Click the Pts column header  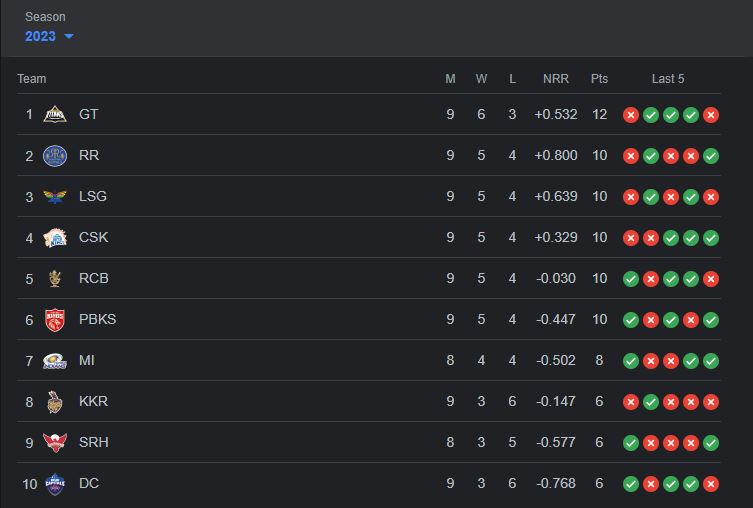(599, 79)
